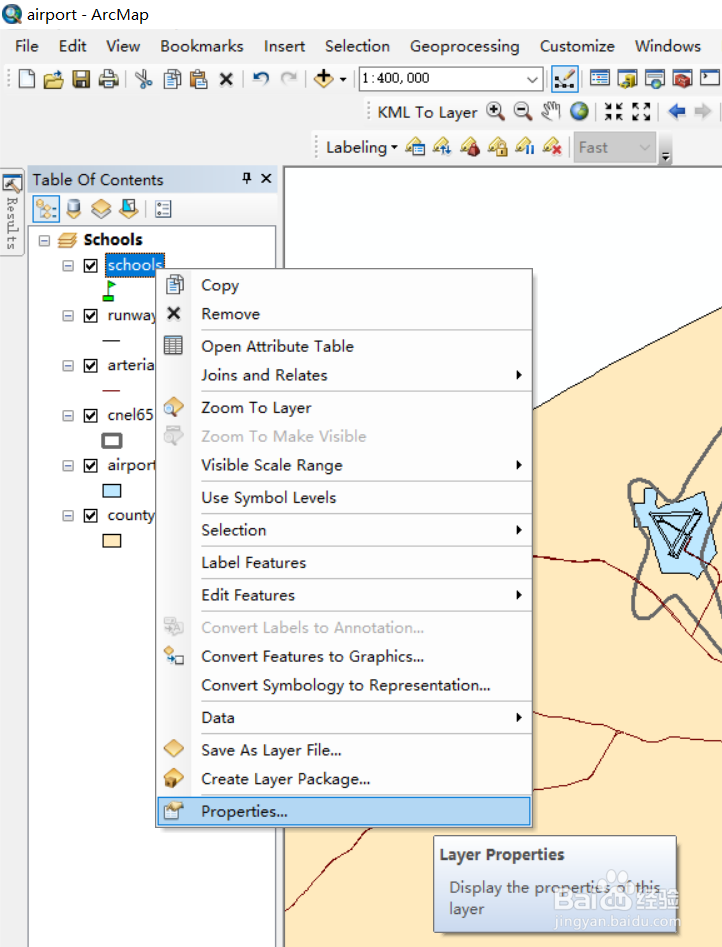
Task: Click the cnel65 outline symbol swatch
Action: [x=112, y=441]
